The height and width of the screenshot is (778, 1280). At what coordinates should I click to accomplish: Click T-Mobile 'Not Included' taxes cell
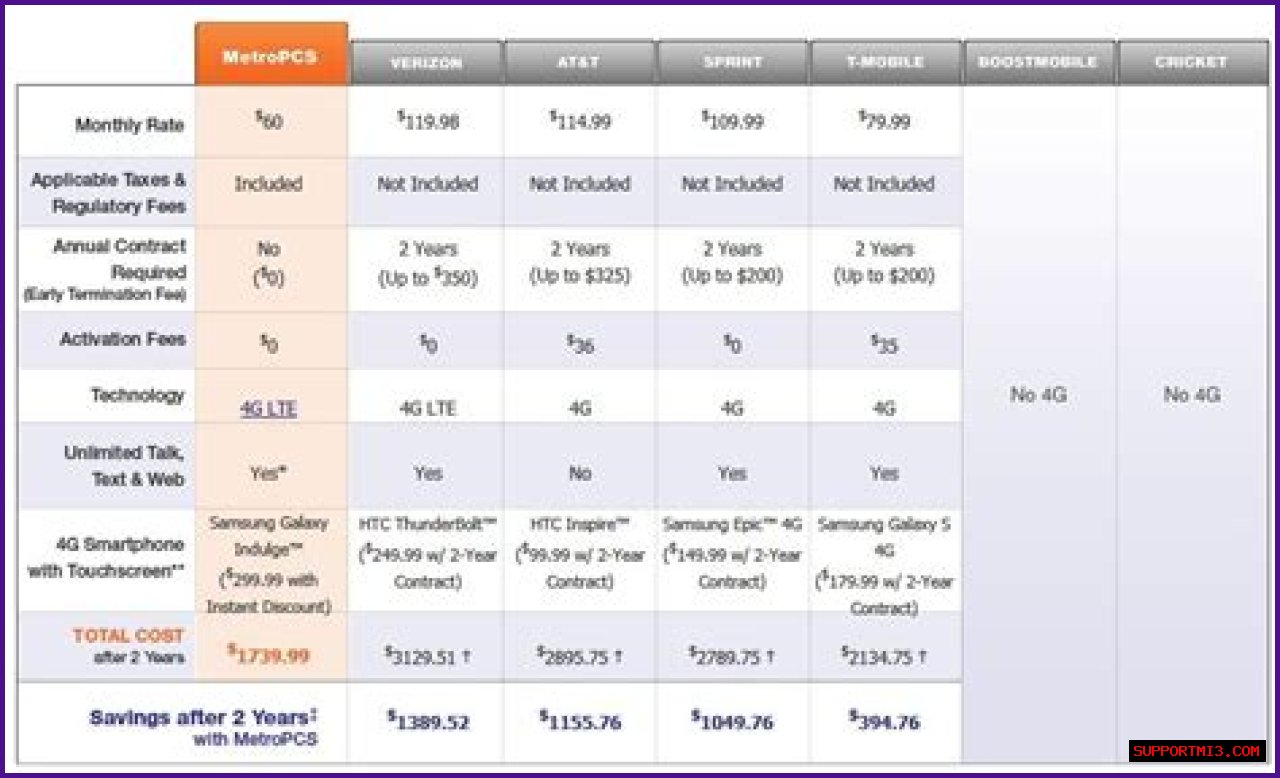884,184
